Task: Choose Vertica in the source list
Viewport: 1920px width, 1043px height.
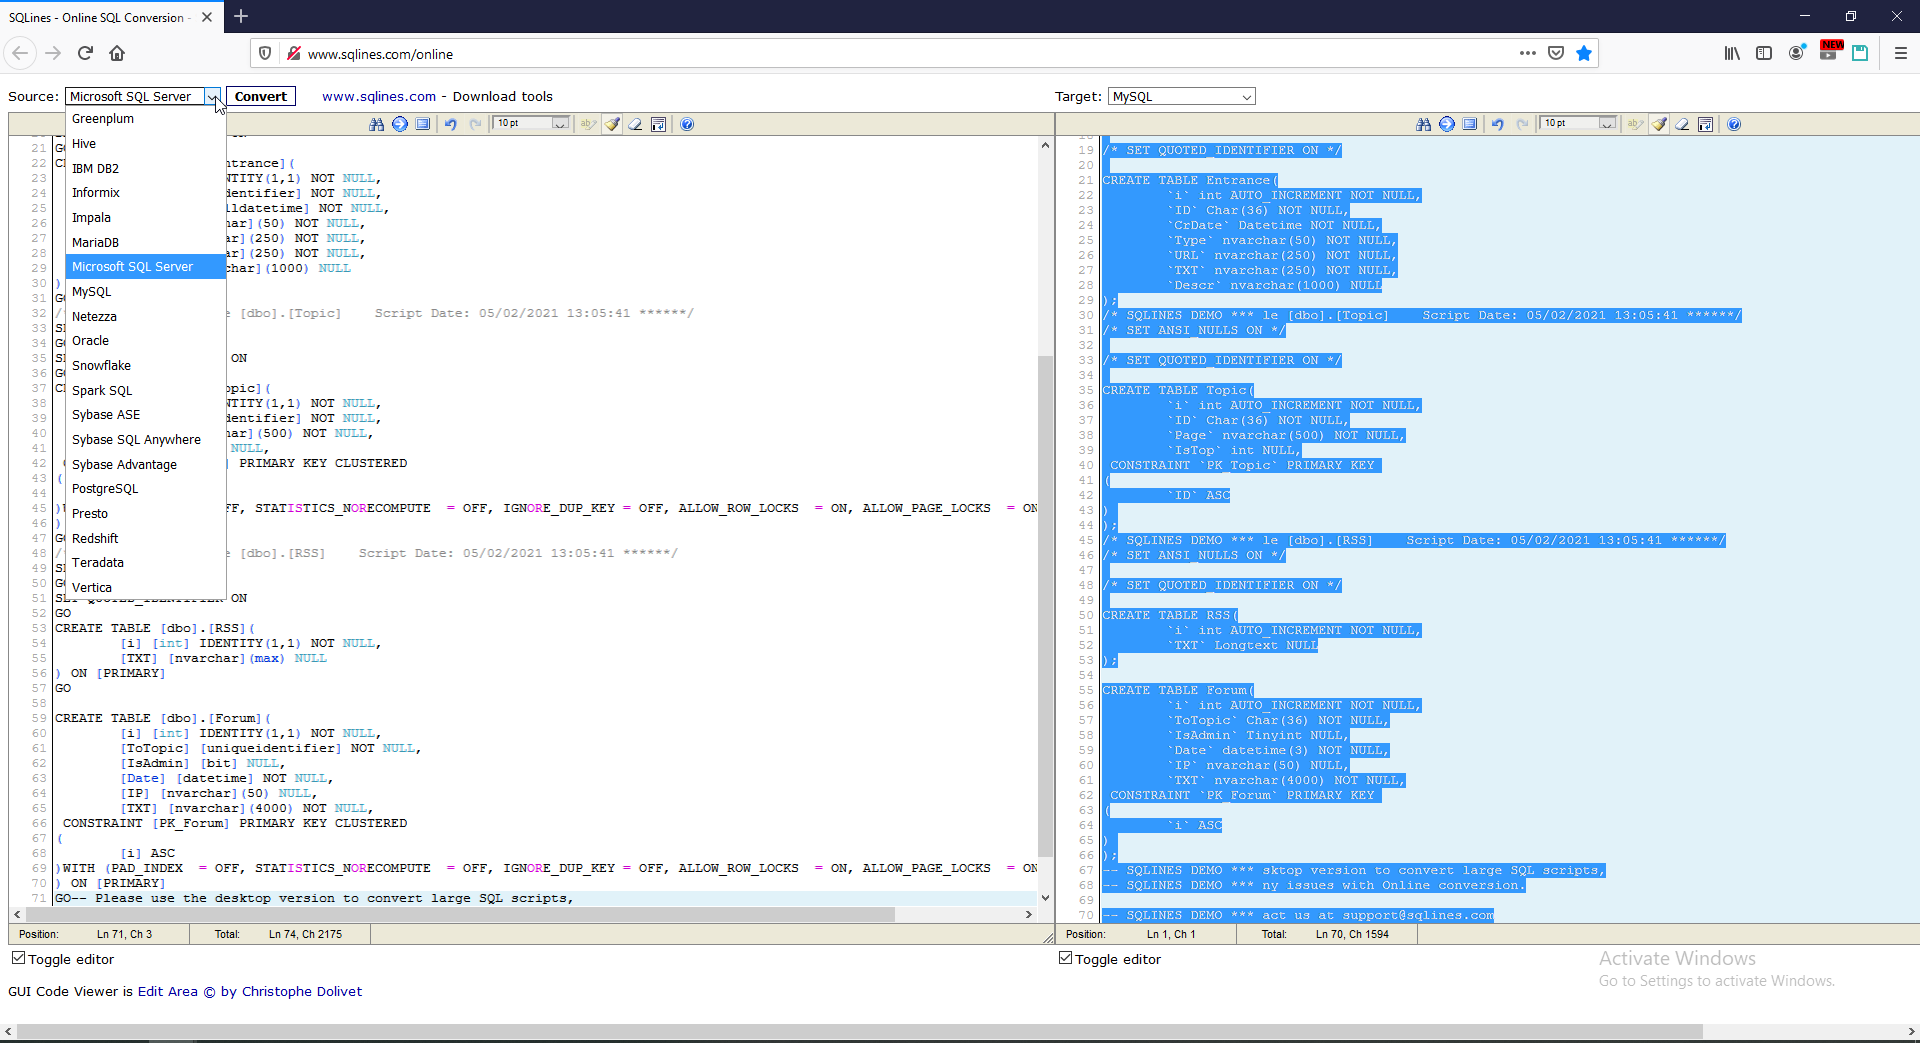Action: coord(146,587)
